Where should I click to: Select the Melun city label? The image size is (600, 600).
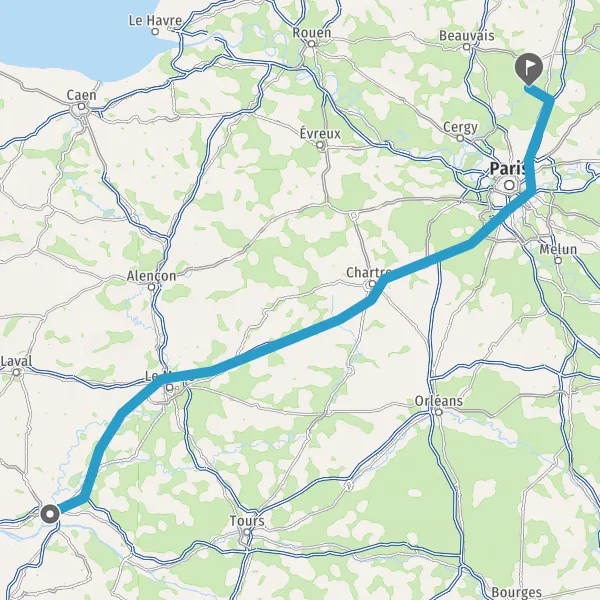tap(558, 249)
